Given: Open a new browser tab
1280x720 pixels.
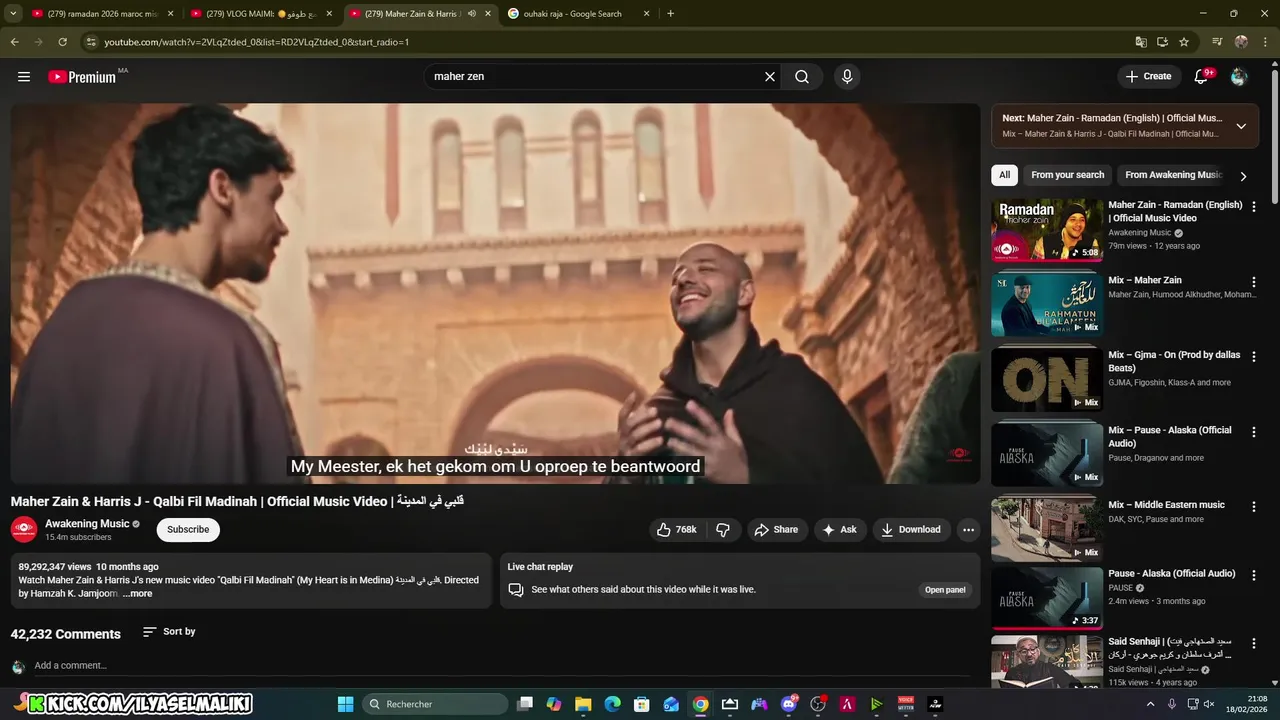Looking at the screenshot, I should tap(670, 14).
